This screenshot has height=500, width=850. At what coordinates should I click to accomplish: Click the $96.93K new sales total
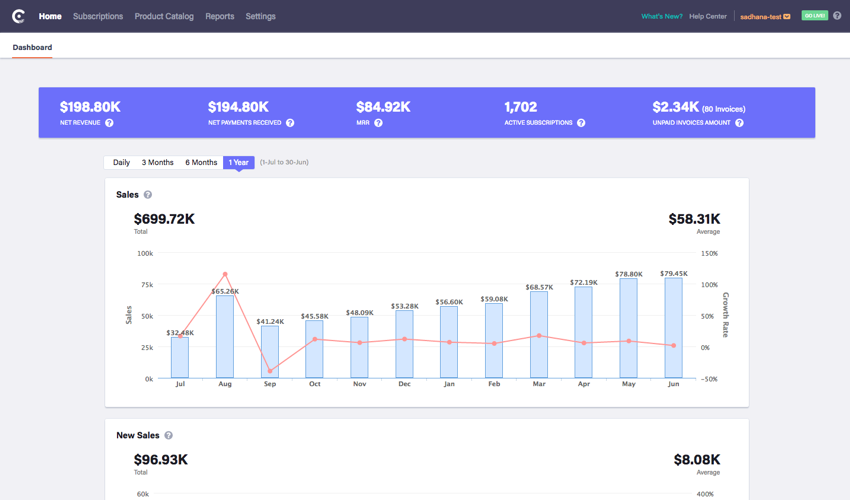tap(160, 460)
